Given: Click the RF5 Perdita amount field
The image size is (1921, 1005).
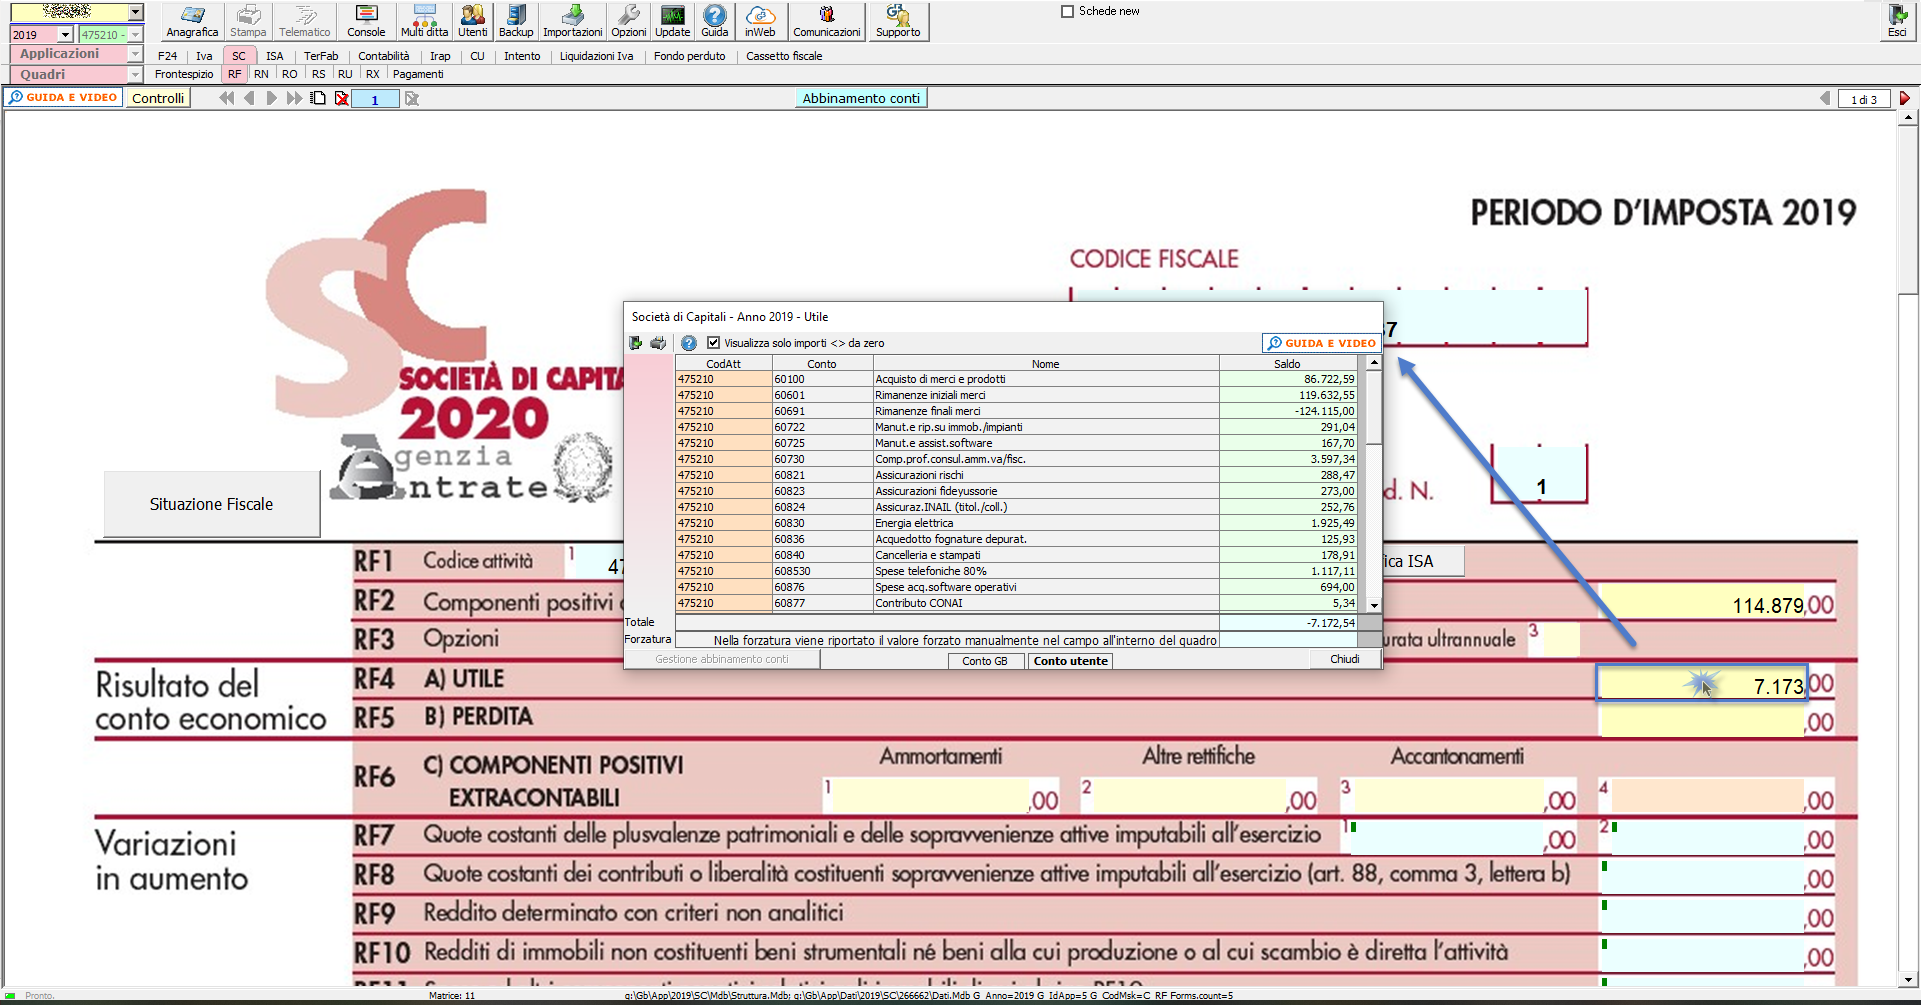Looking at the screenshot, I should [x=1702, y=721].
